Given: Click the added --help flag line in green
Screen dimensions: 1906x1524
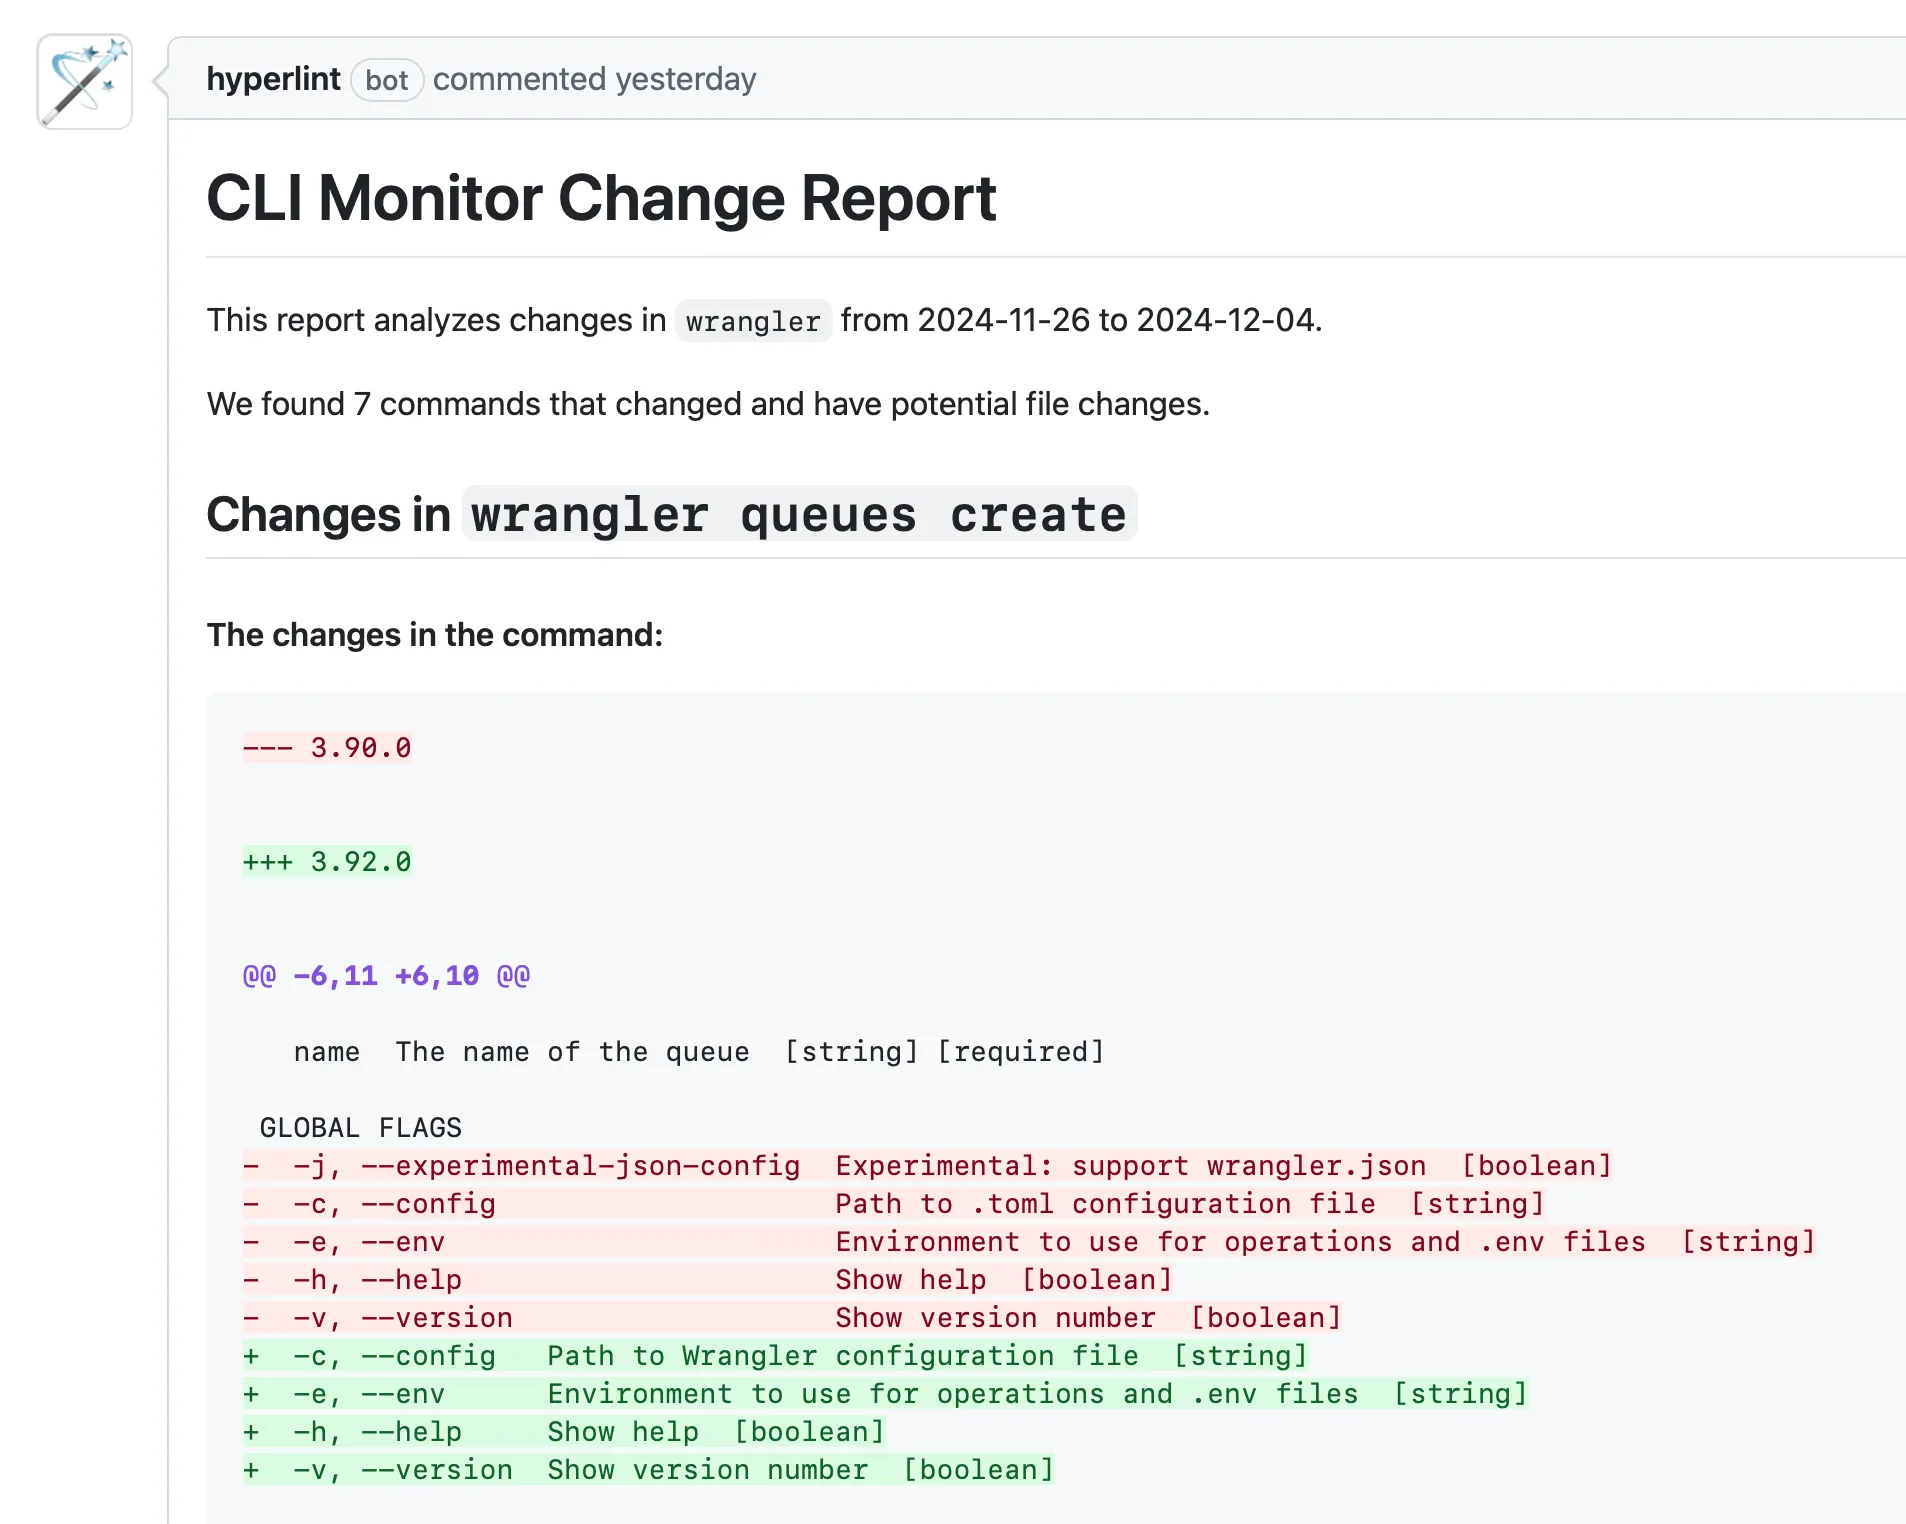Looking at the screenshot, I should [564, 1432].
